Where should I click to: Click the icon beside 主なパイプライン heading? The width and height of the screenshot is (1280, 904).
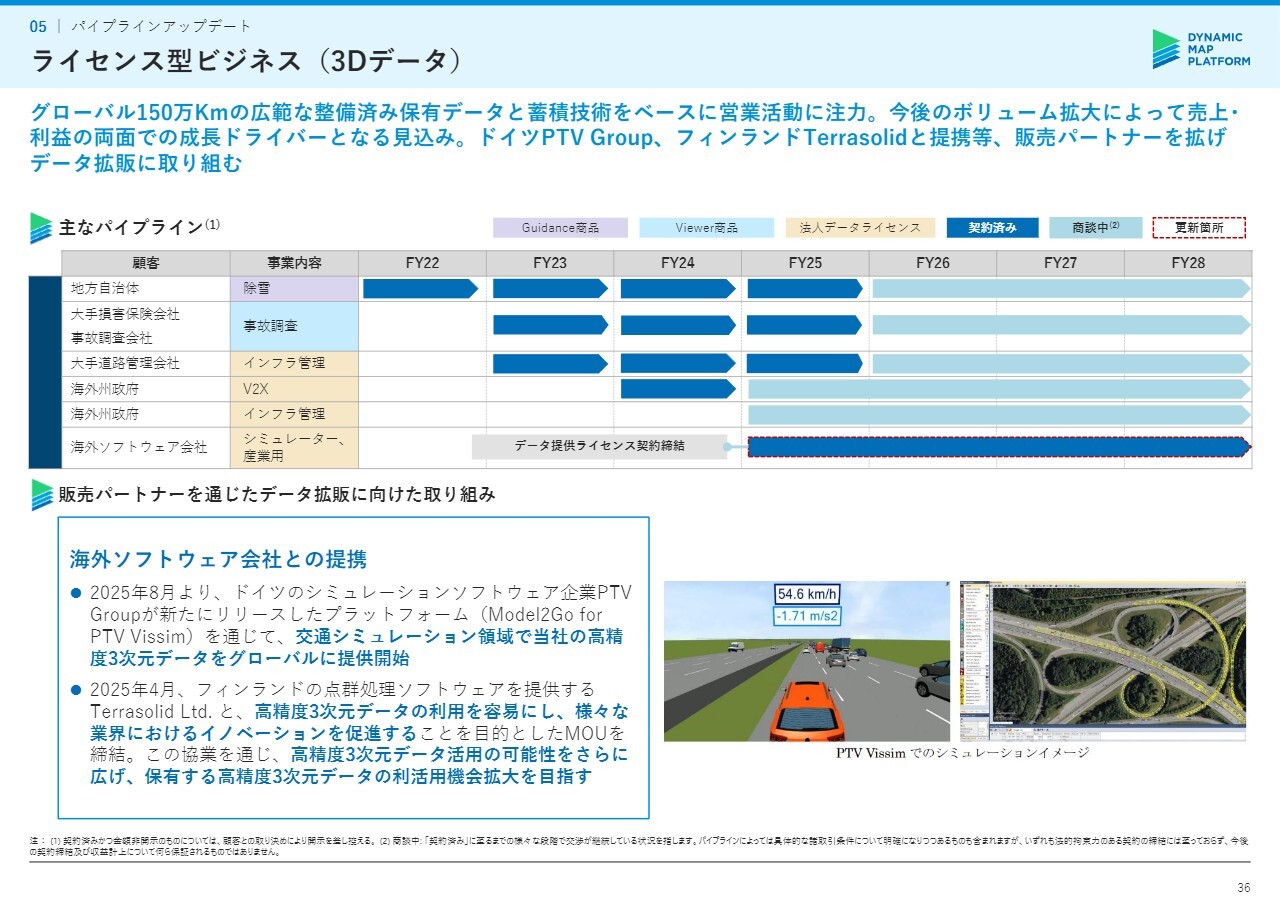coord(41,228)
